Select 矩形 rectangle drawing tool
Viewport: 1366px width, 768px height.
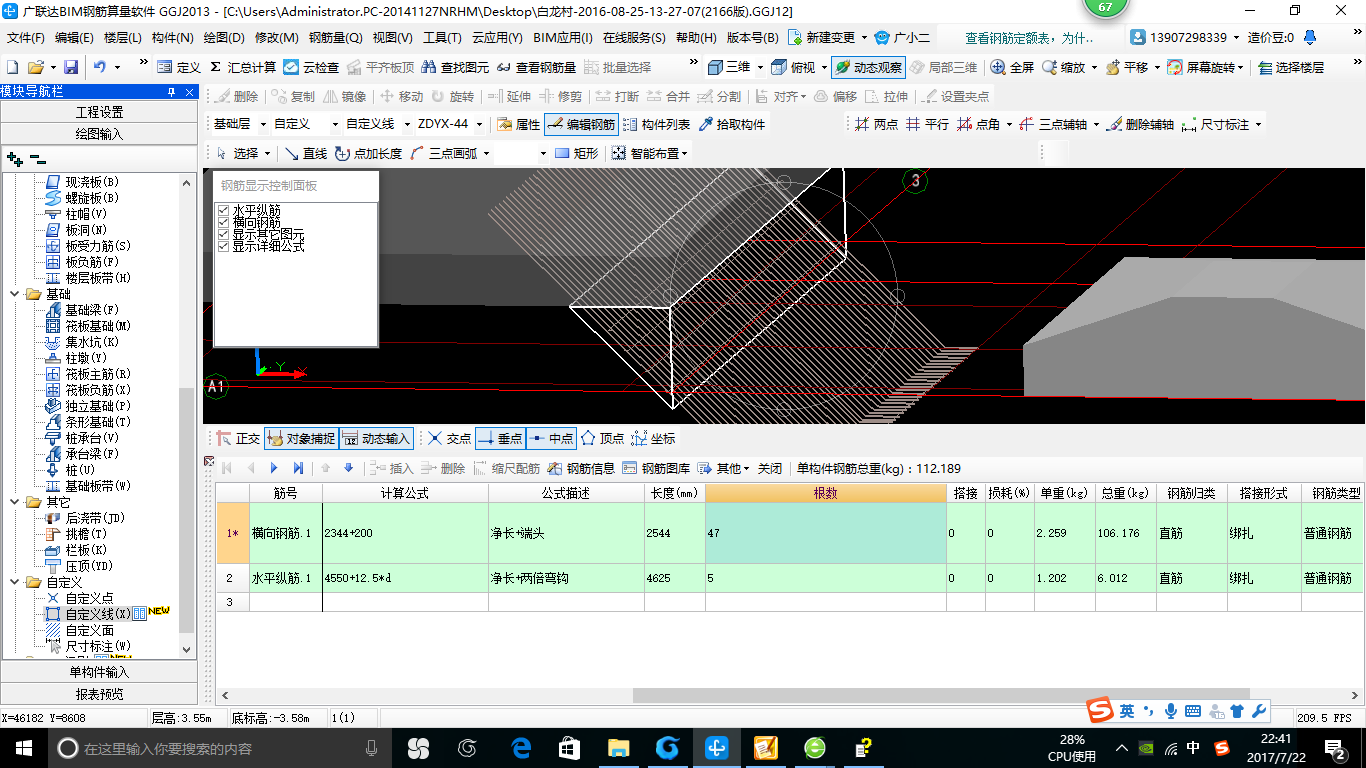(x=576, y=153)
